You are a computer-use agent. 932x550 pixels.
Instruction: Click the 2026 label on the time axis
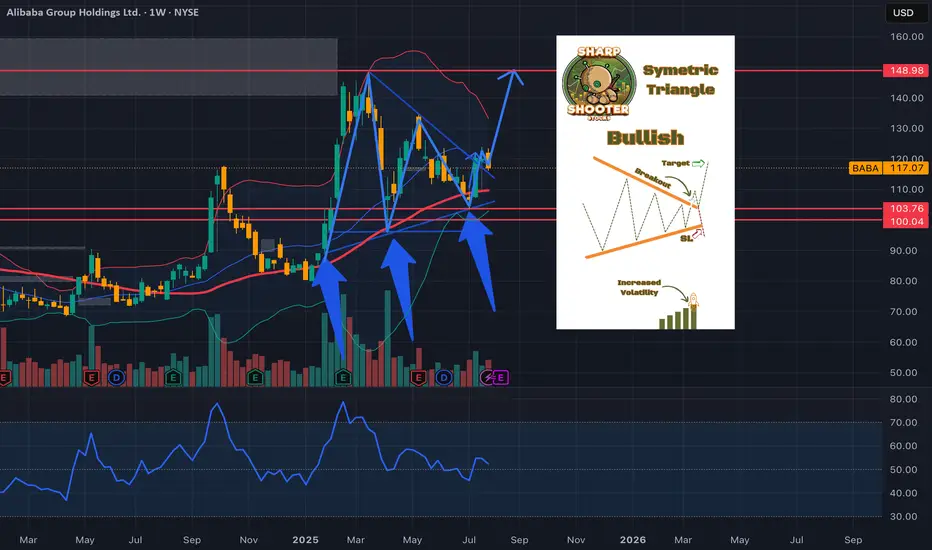click(632, 540)
